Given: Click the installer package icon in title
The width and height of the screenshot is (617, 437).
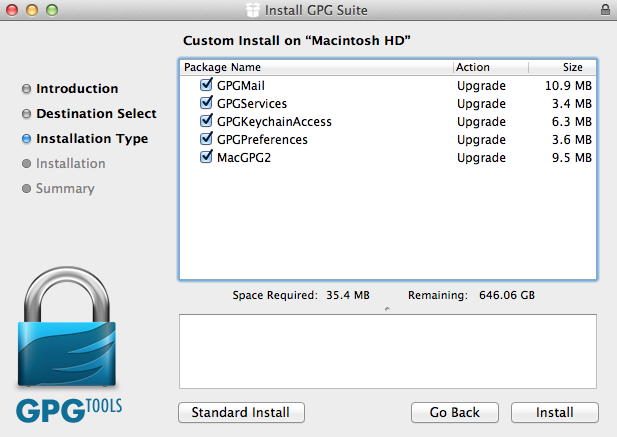Looking at the screenshot, I should [255, 10].
